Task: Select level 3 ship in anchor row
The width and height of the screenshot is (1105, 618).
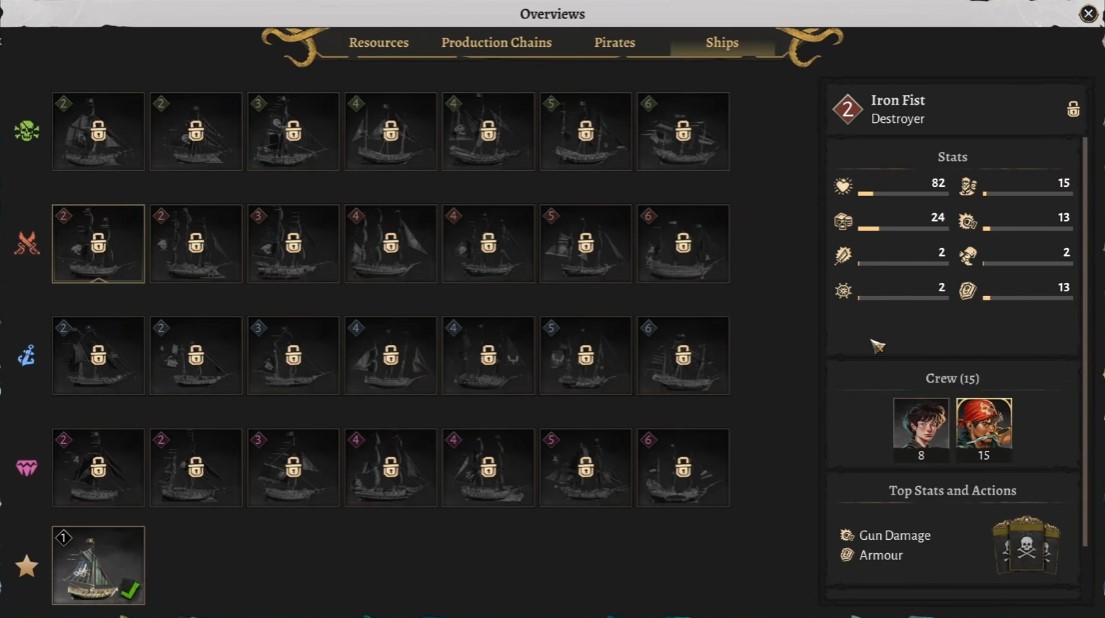Action: pos(293,355)
